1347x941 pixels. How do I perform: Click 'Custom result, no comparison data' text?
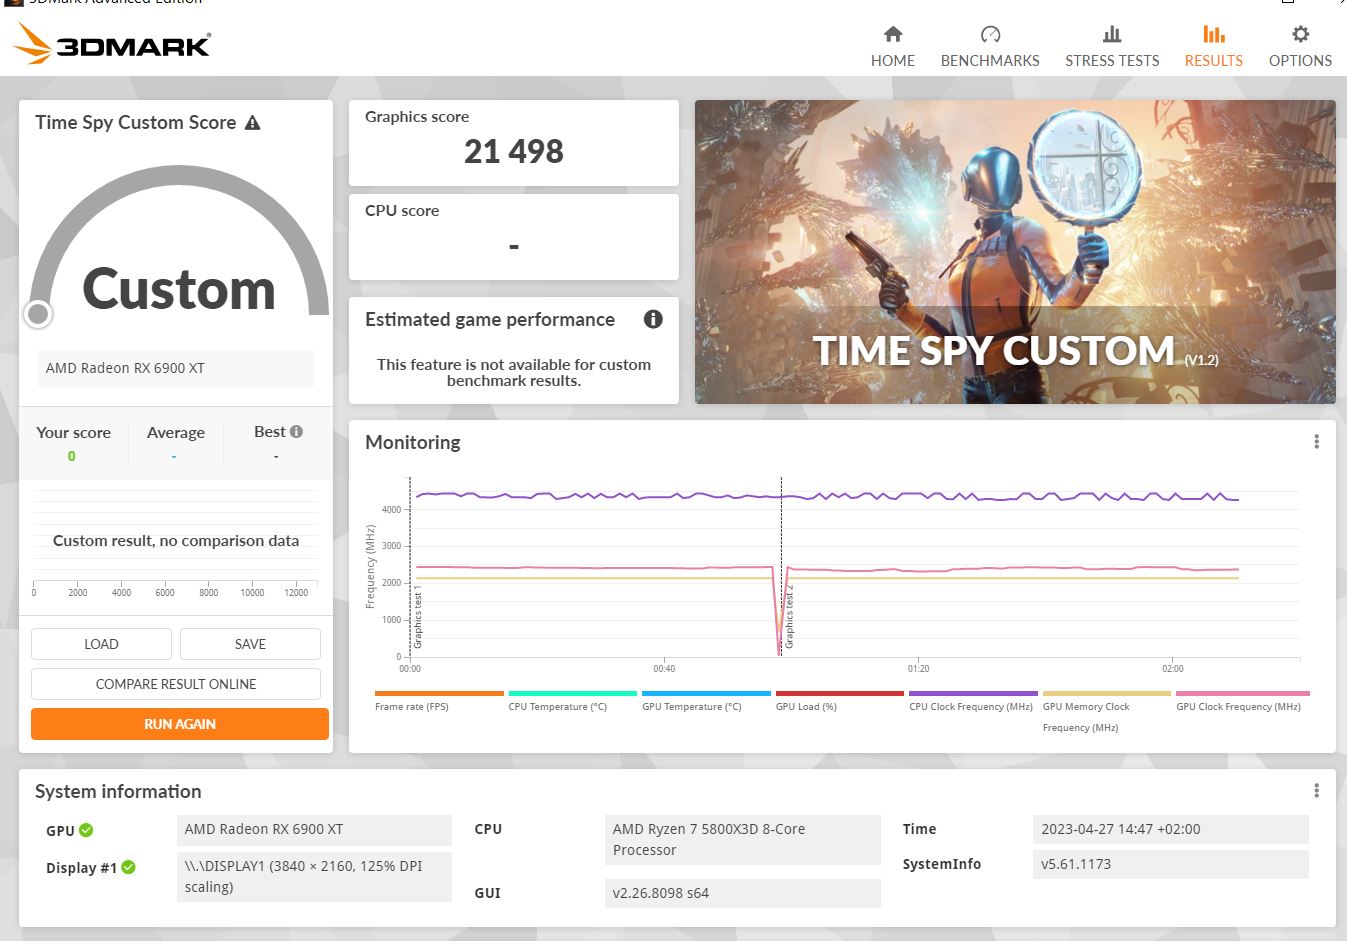click(x=176, y=540)
